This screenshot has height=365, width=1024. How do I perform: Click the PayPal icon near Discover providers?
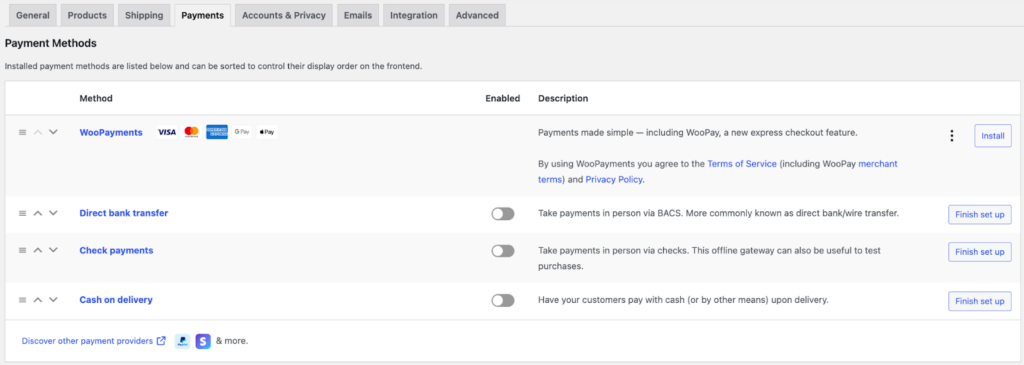182,341
